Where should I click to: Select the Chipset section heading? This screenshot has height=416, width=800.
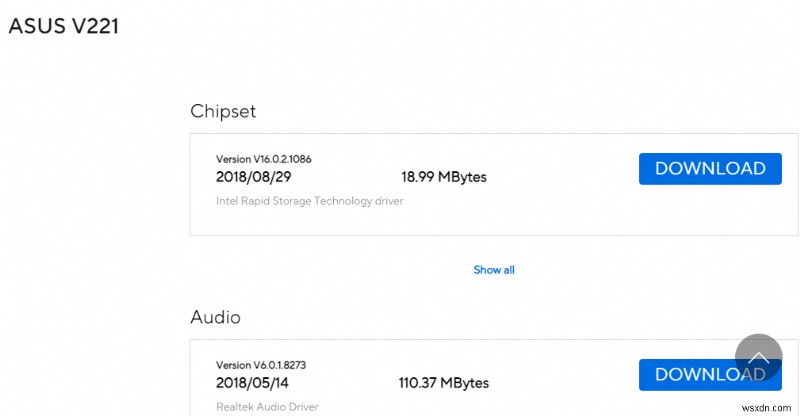coord(223,111)
